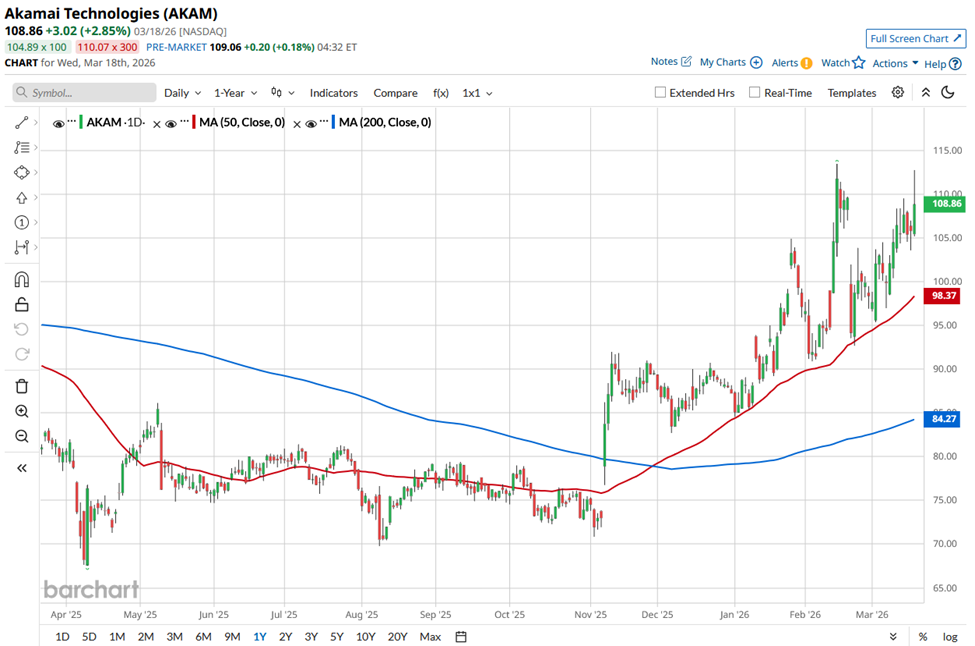Select the numbered circle annotation tool
The image size is (975, 646).
21,223
